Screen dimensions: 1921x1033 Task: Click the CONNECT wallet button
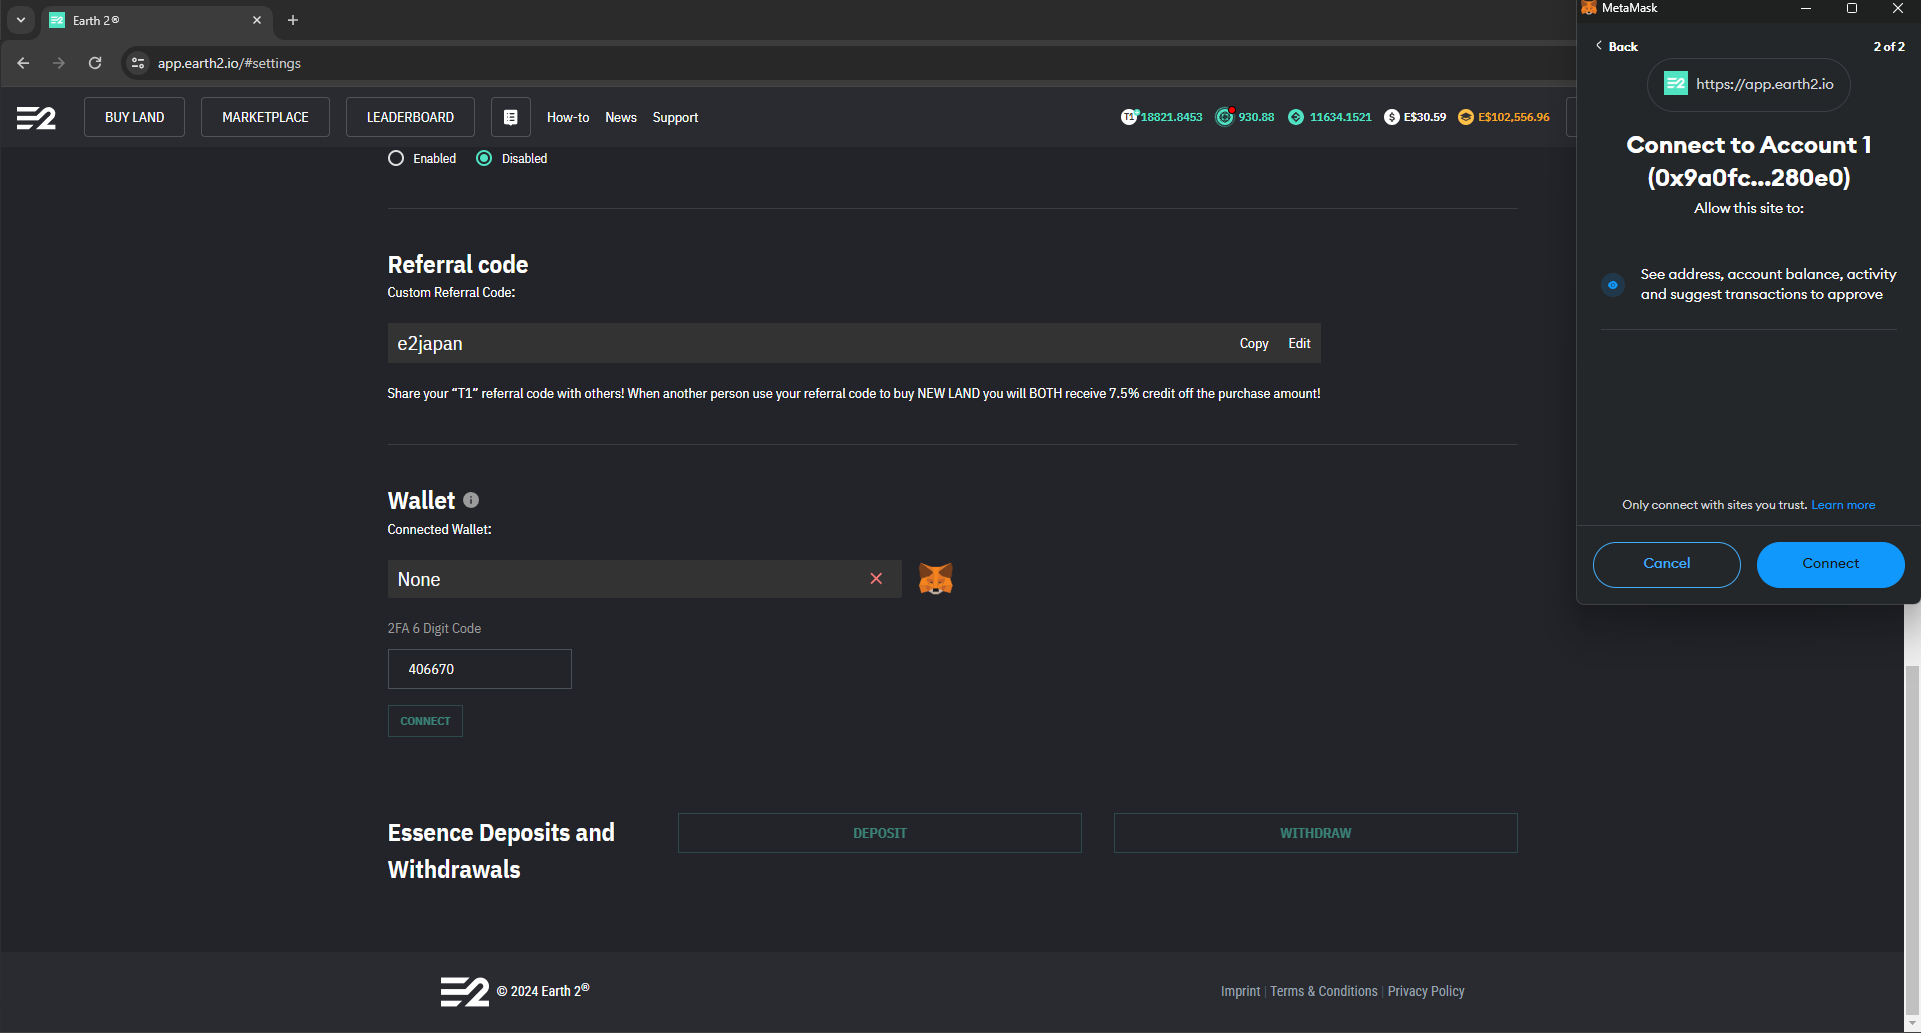coord(425,721)
